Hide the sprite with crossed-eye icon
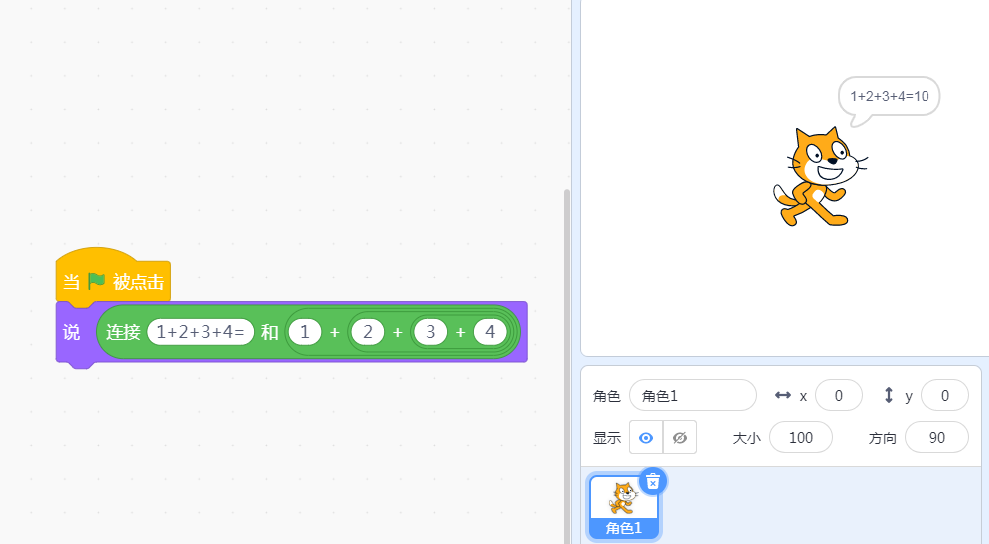This screenshot has height=544, width=989. (x=680, y=437)
